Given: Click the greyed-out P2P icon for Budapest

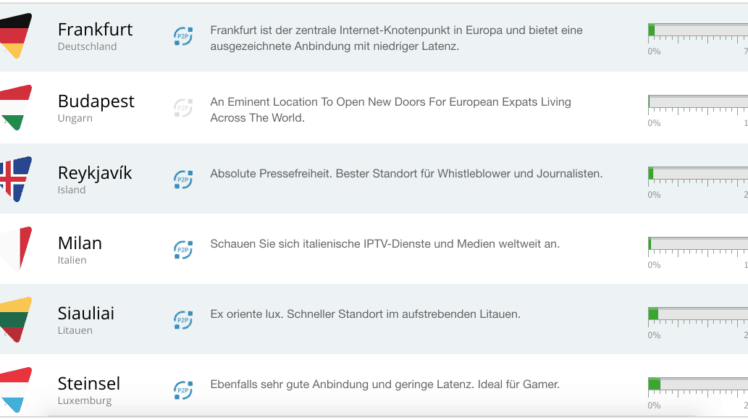Looking at the screenshot, I should coord(183,108).
